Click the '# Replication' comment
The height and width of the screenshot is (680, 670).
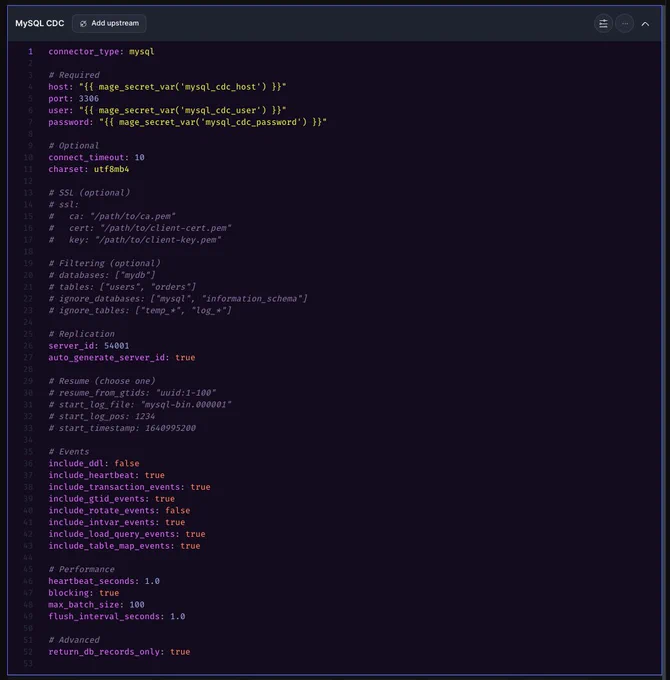[82, 334]
